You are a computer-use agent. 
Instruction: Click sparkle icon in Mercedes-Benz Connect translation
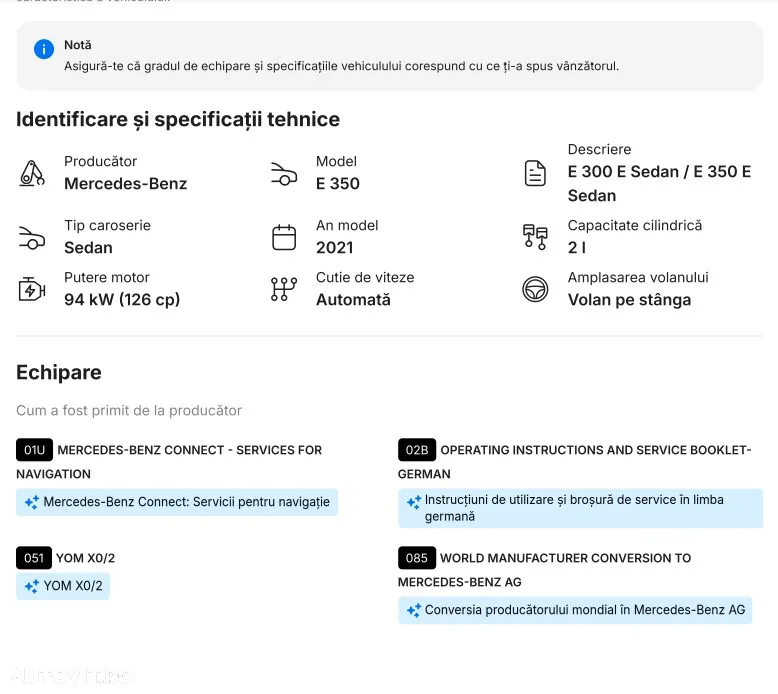(x=32, y=502)
